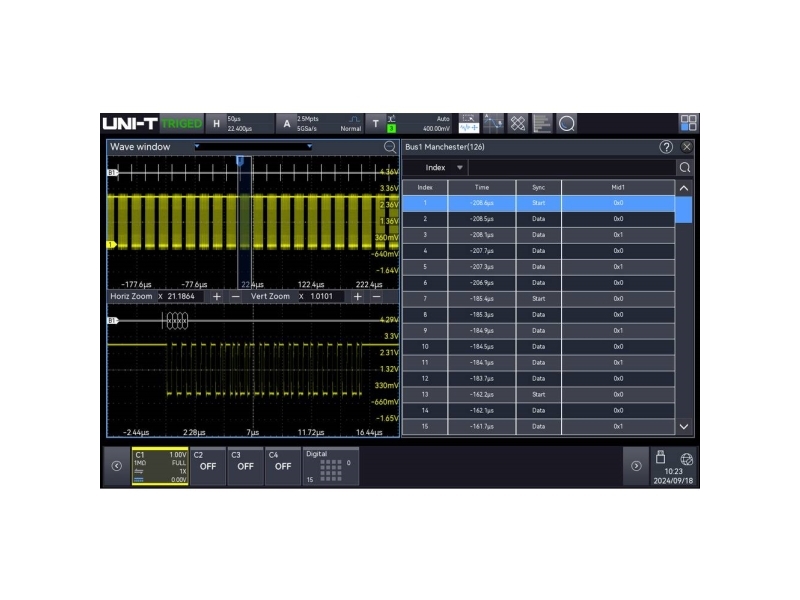Open the UNI-T logo main menu
This screenshot has height=600, width=800.
click(x=130, y=123)
